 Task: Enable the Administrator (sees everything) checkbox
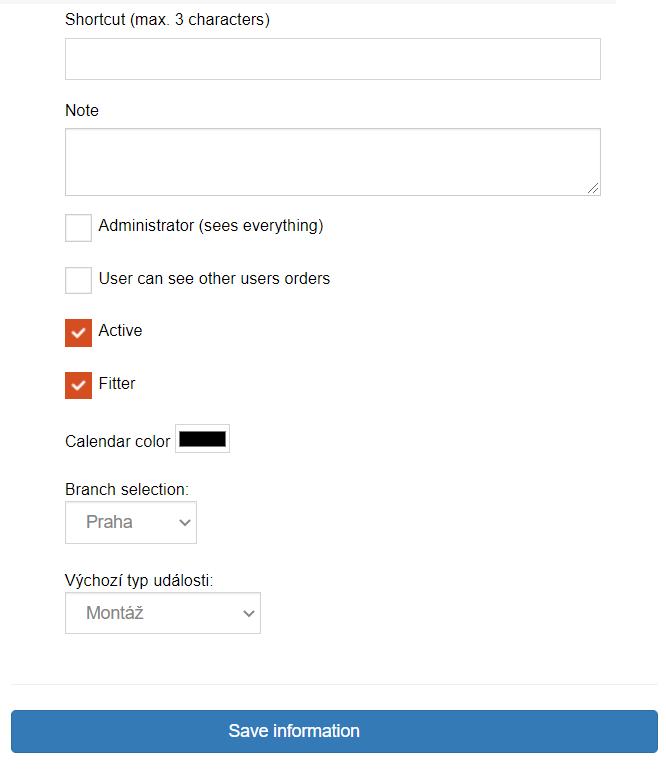pyautogui.click(x=78, y=228)
